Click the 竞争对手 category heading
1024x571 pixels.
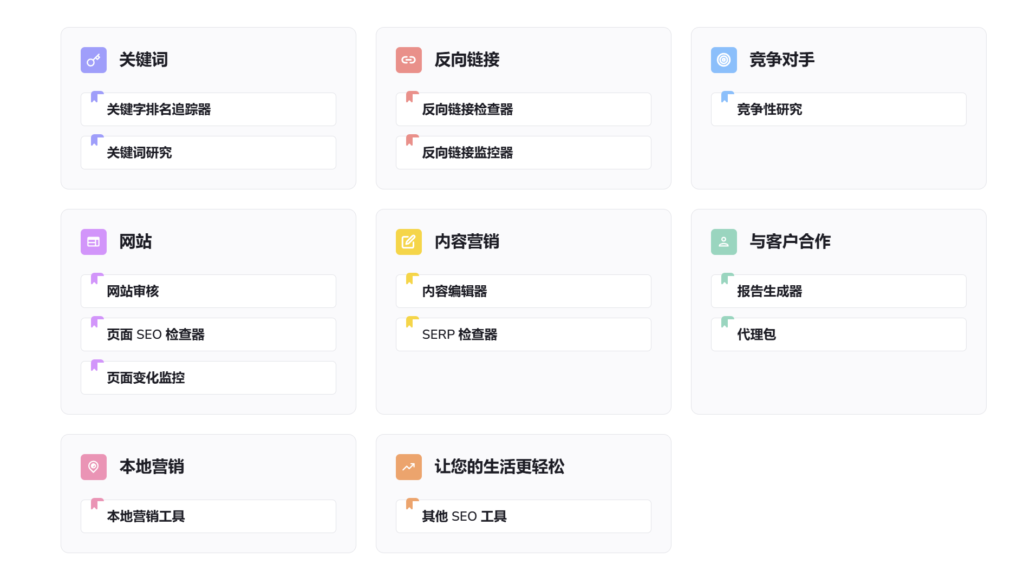click(x=782, y=60)
